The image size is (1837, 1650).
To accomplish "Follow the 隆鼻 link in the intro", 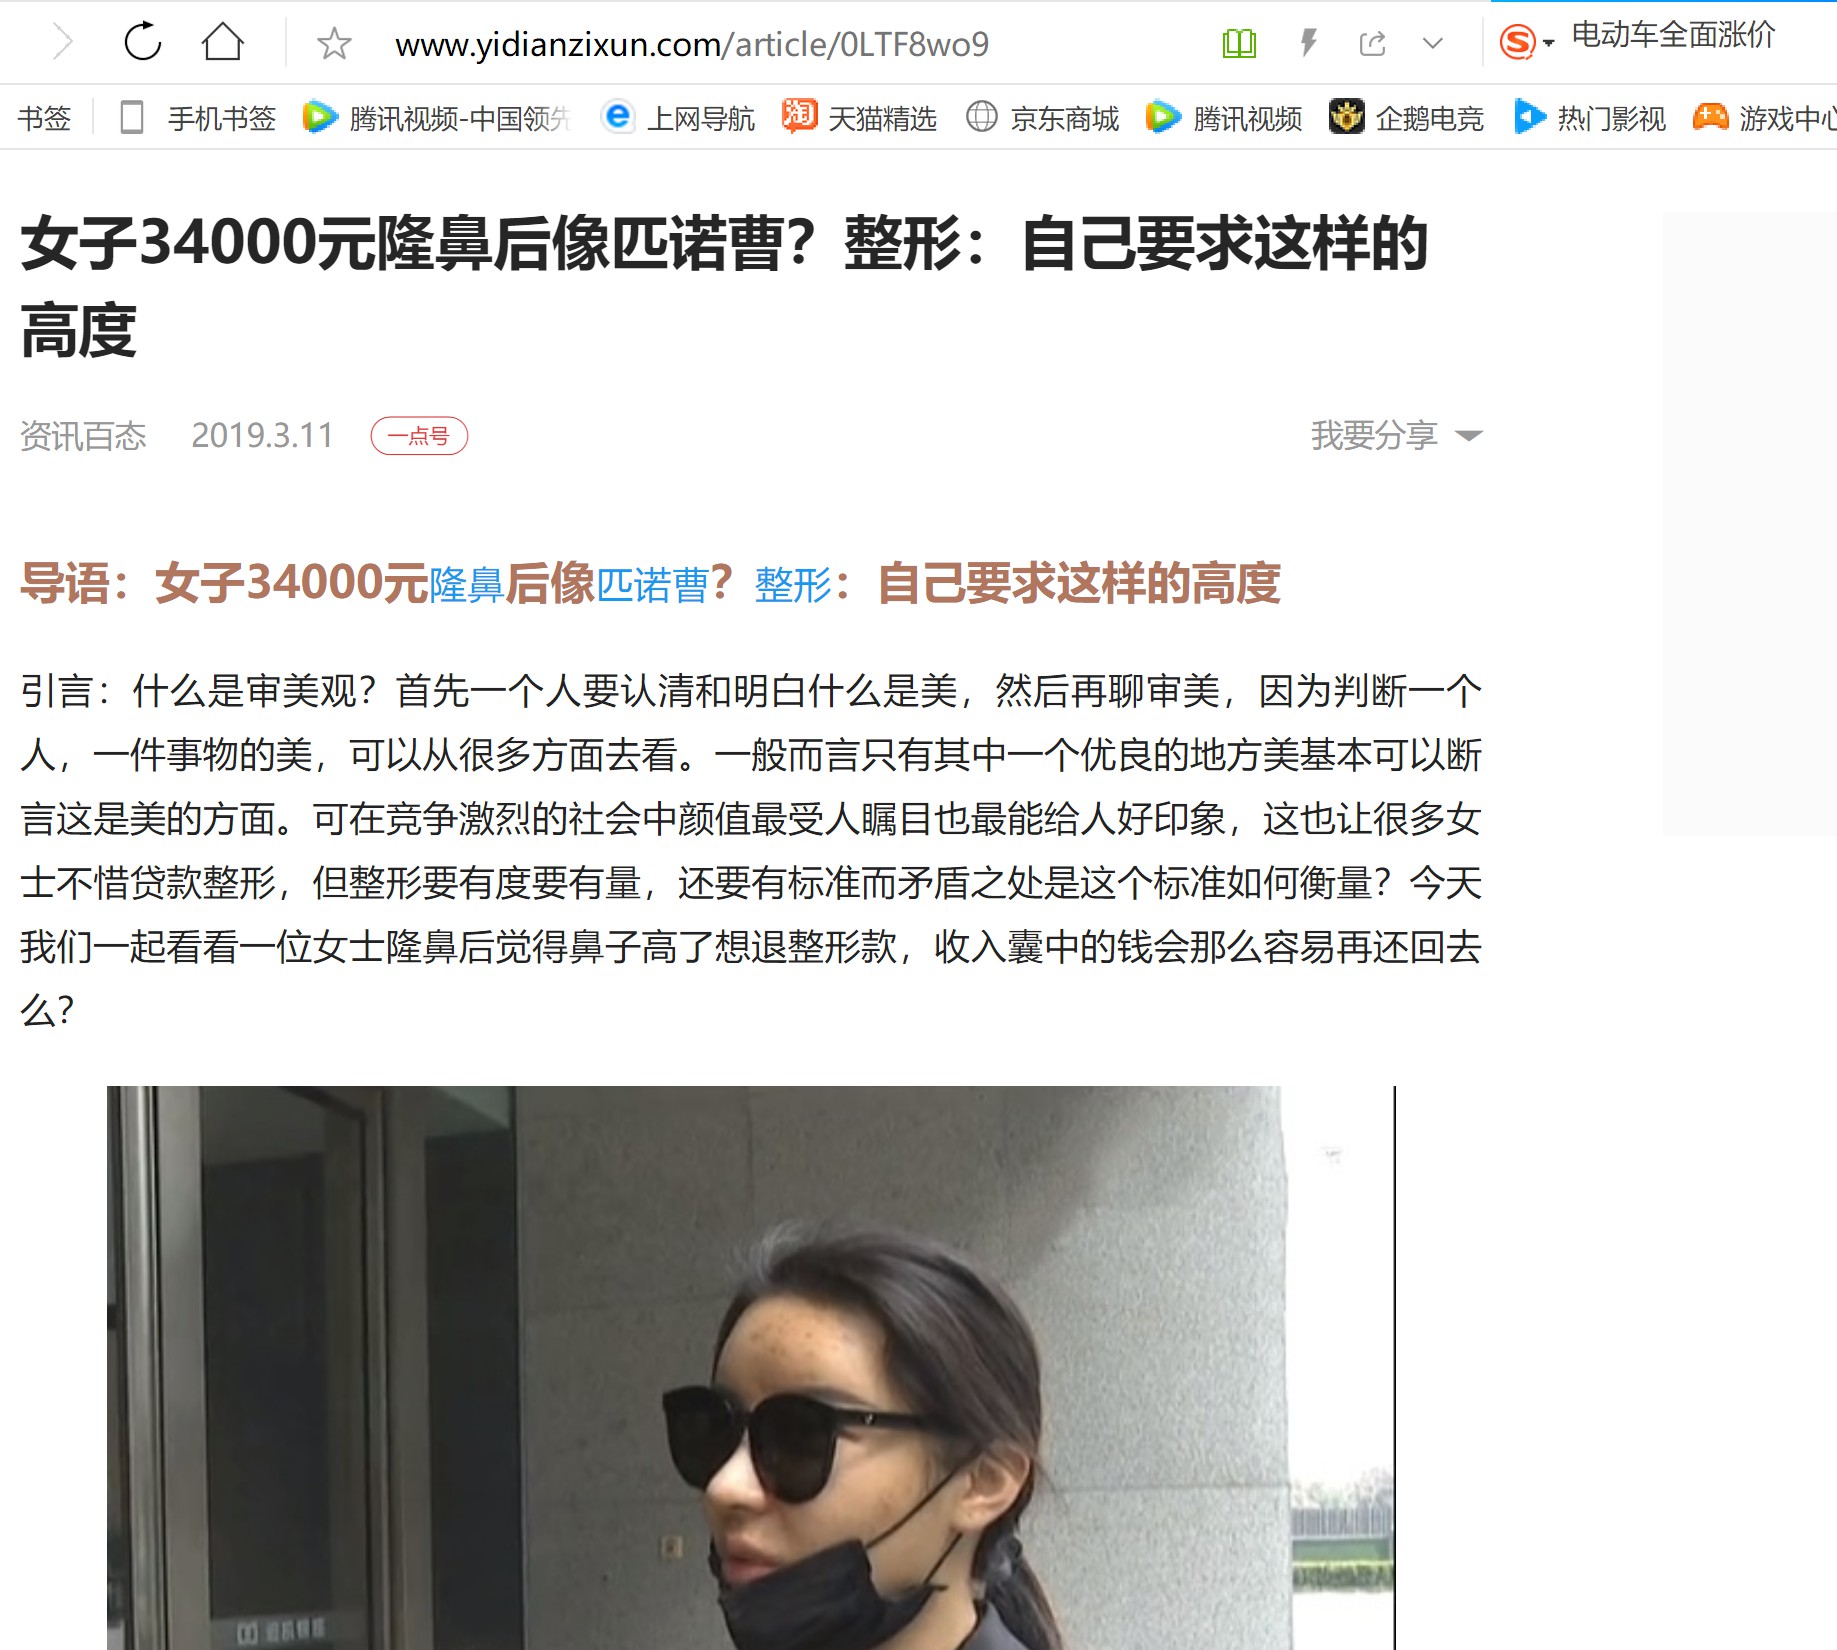I will [x=466, y=585].
